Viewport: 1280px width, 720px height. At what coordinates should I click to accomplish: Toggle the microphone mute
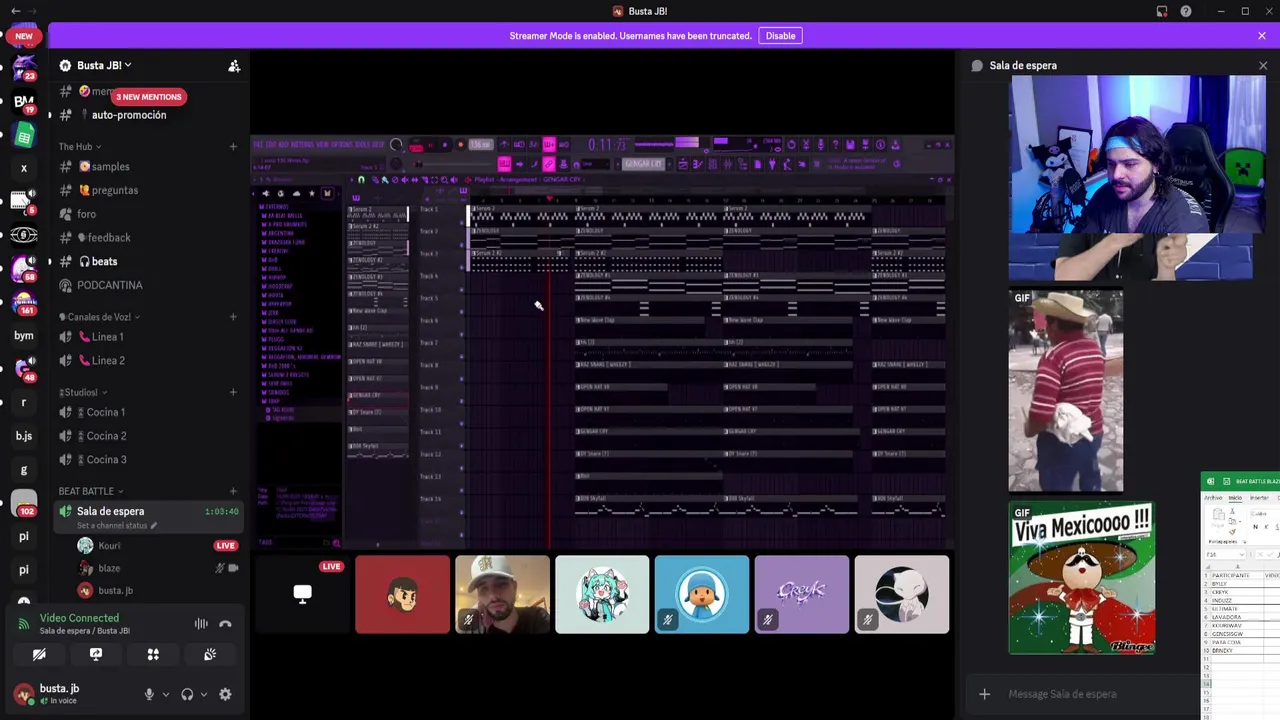(149, 694)
